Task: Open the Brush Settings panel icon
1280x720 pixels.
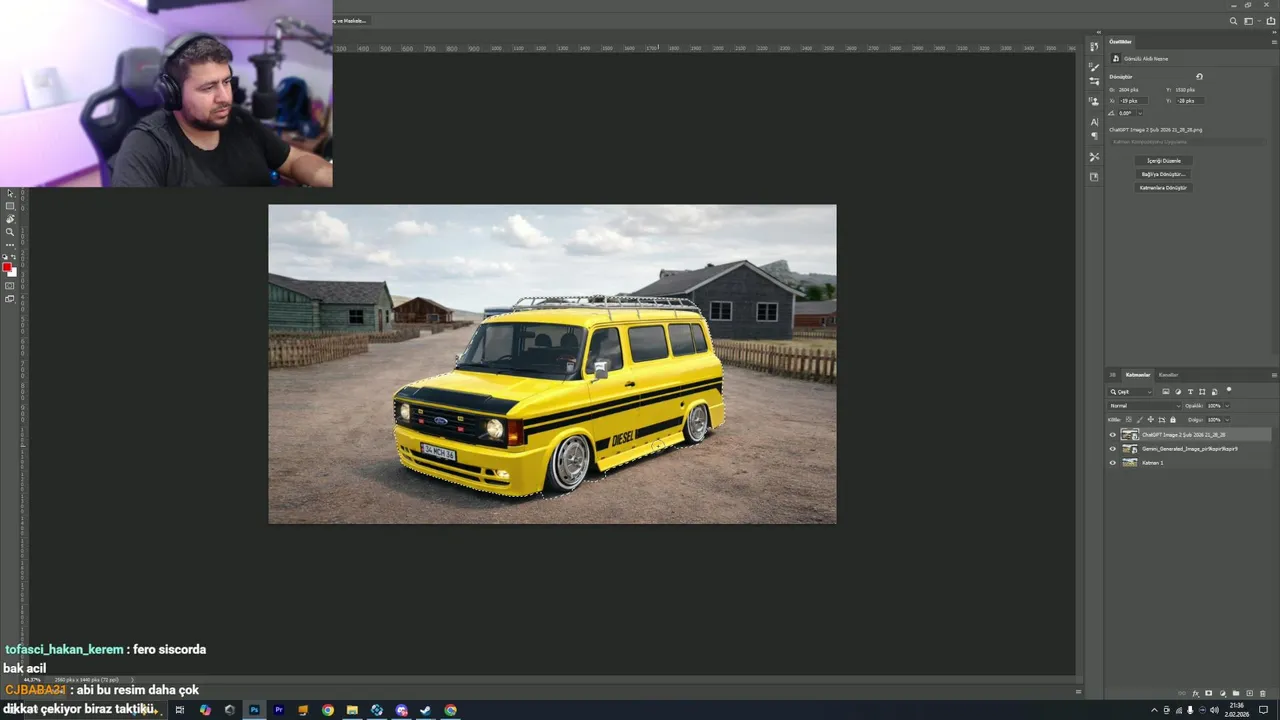Action: tap(1094, 80)
